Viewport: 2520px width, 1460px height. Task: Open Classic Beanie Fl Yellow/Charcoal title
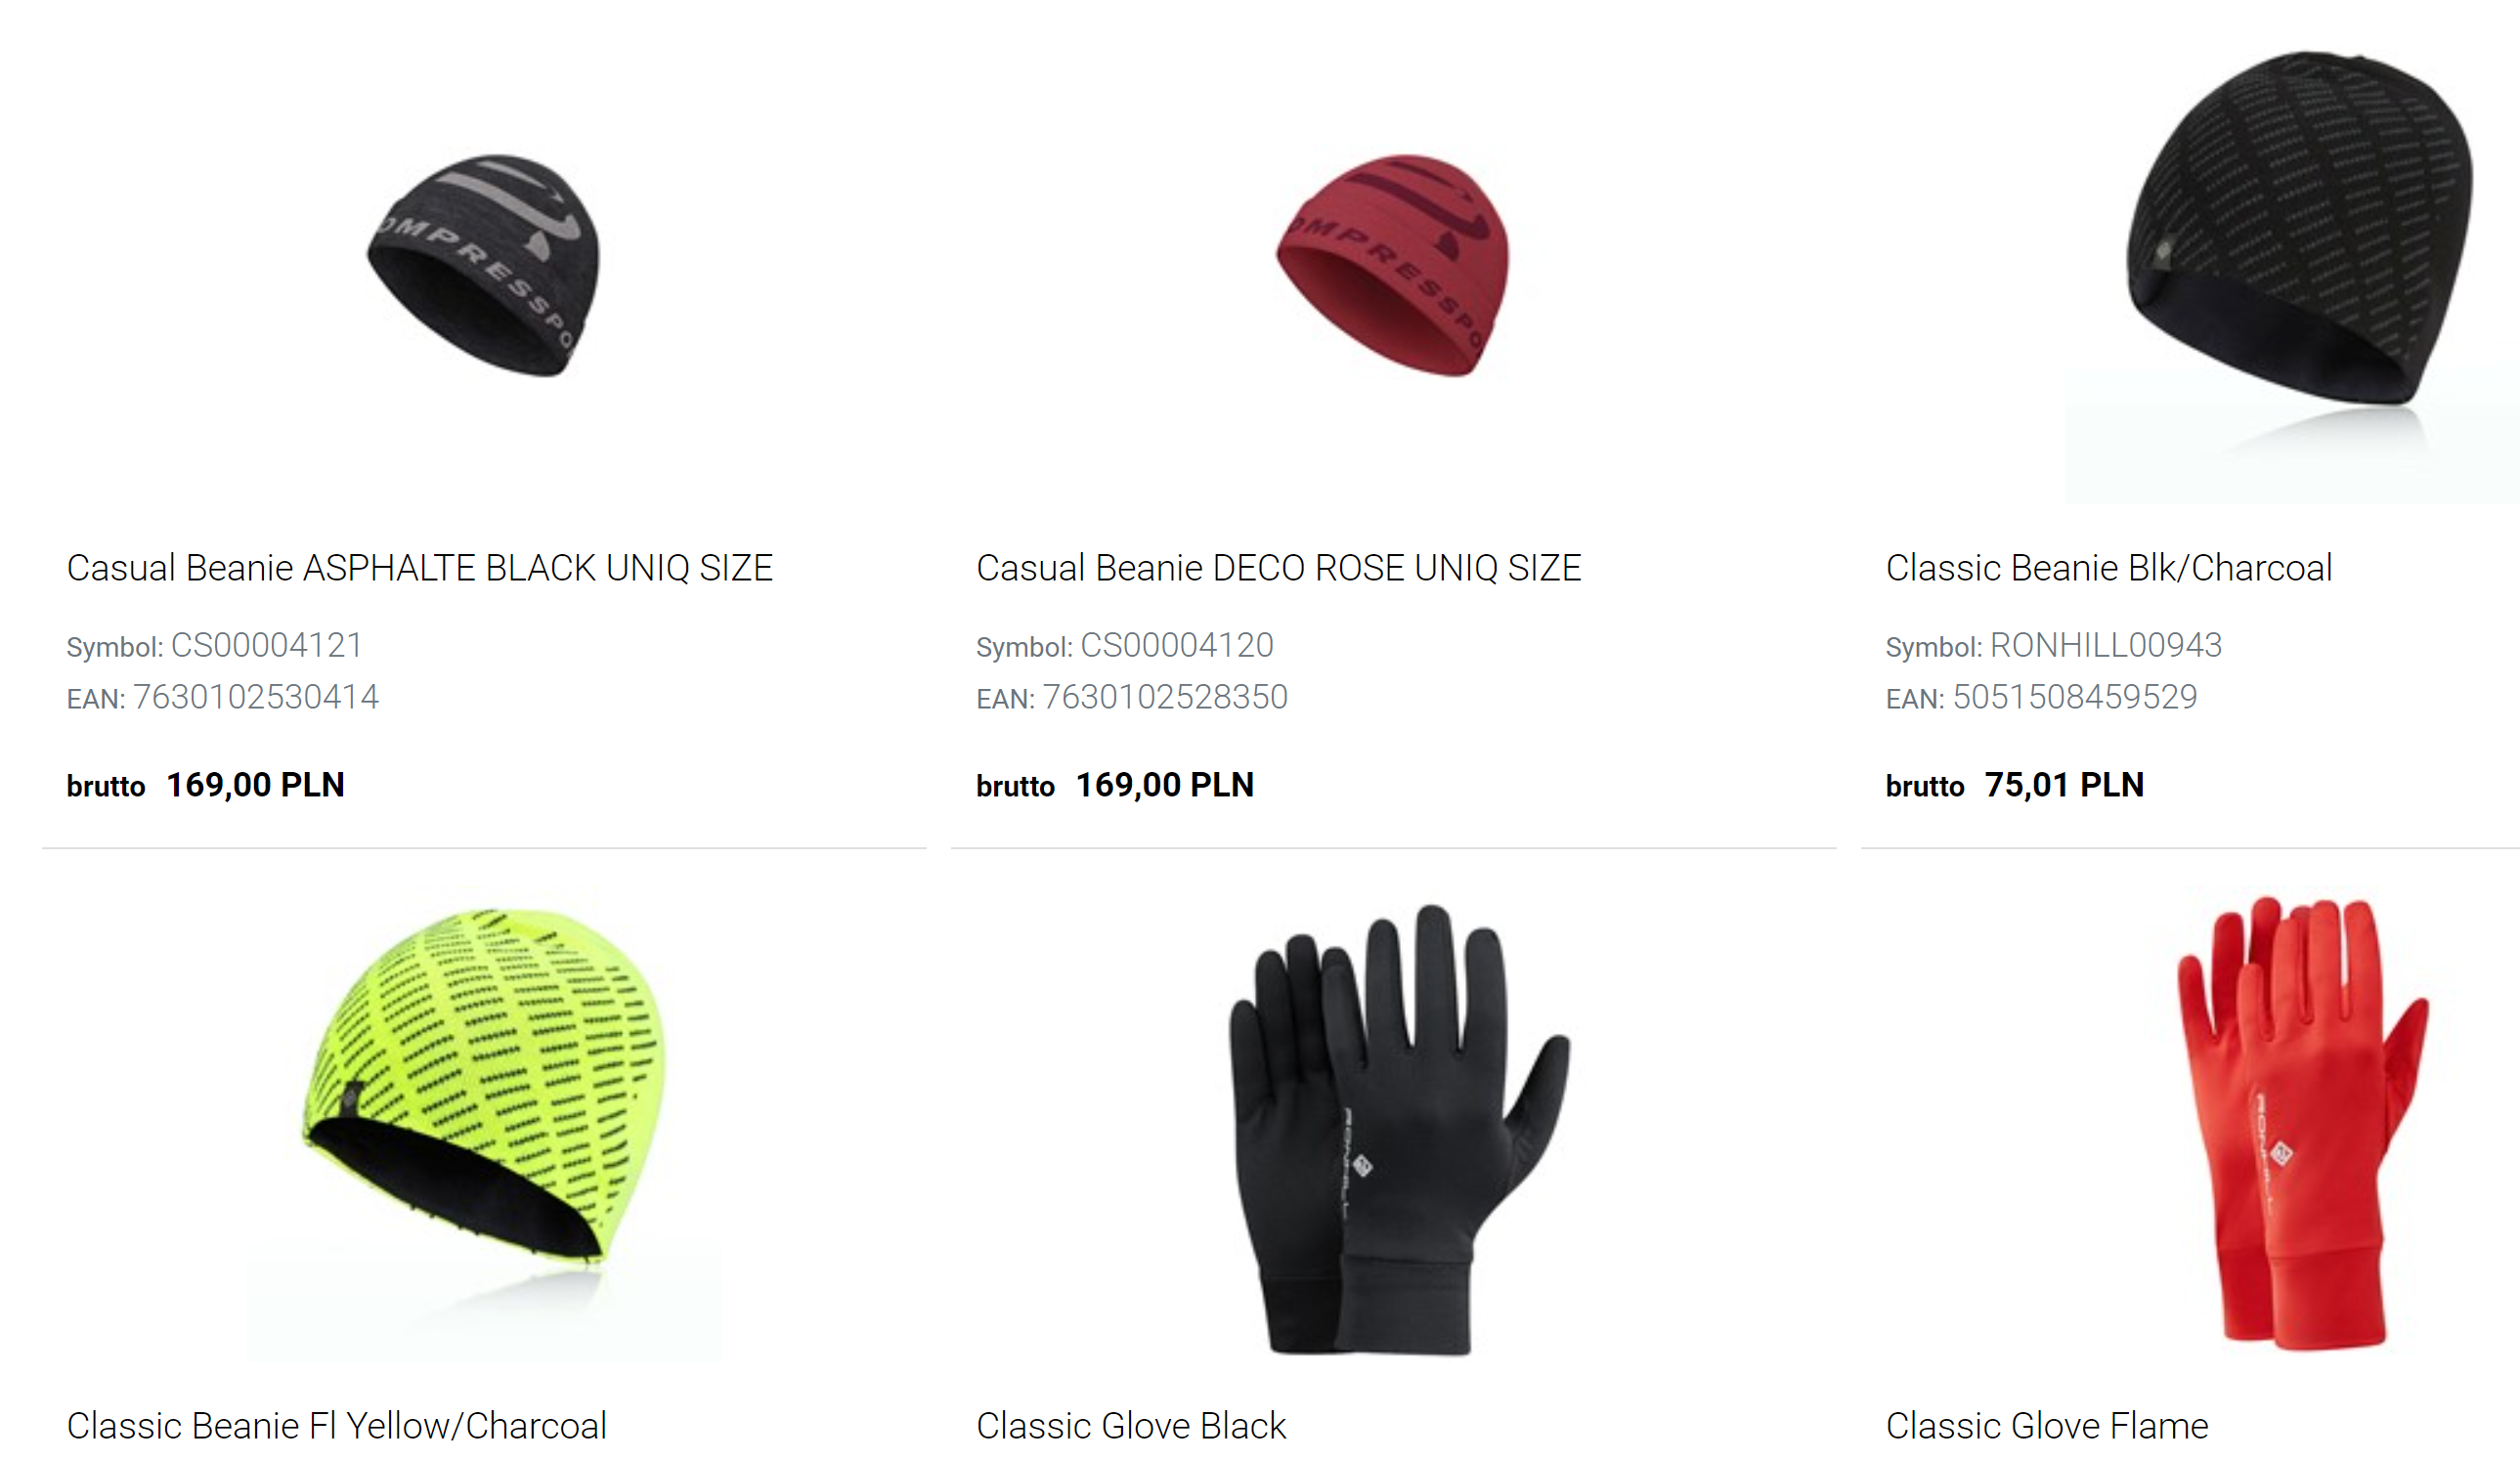[x=336, y=1426]
